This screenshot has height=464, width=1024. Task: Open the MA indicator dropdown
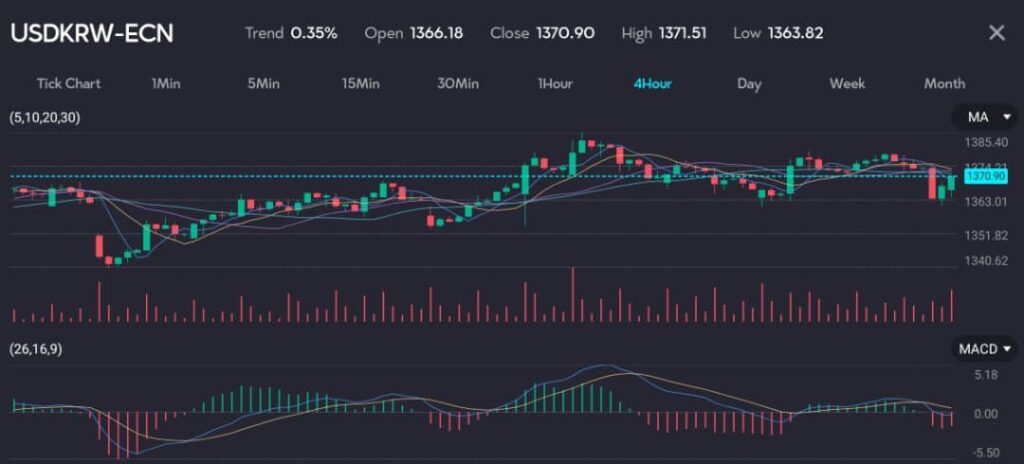click(984, 118)
